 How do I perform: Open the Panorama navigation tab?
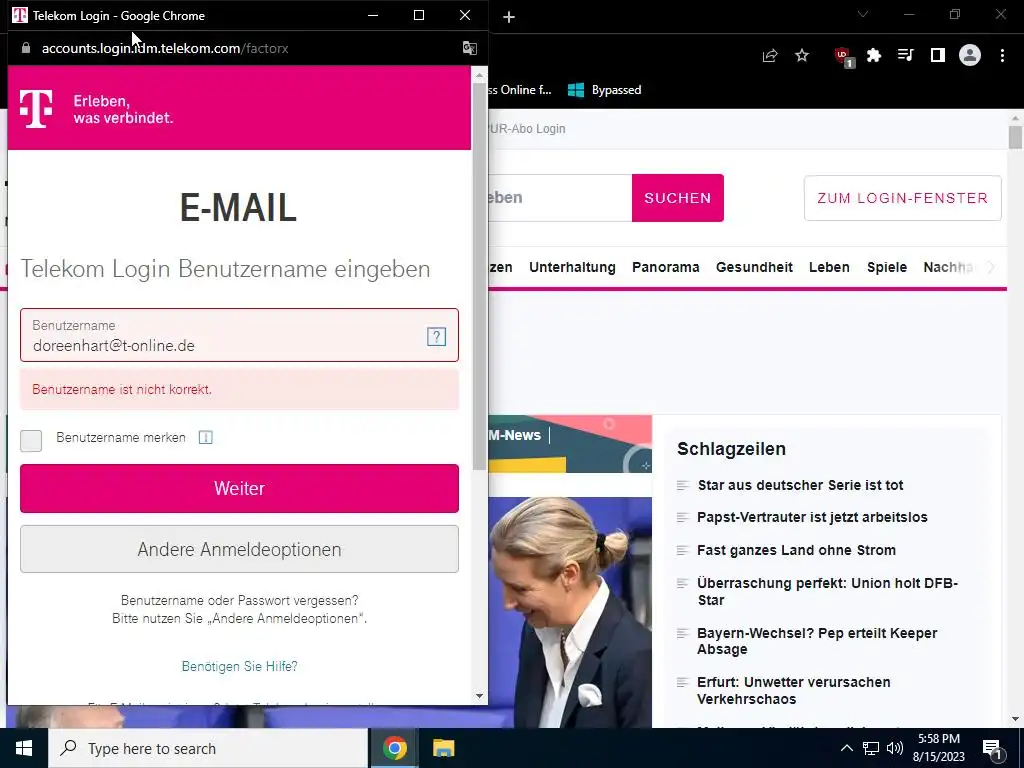coord(665,267)
